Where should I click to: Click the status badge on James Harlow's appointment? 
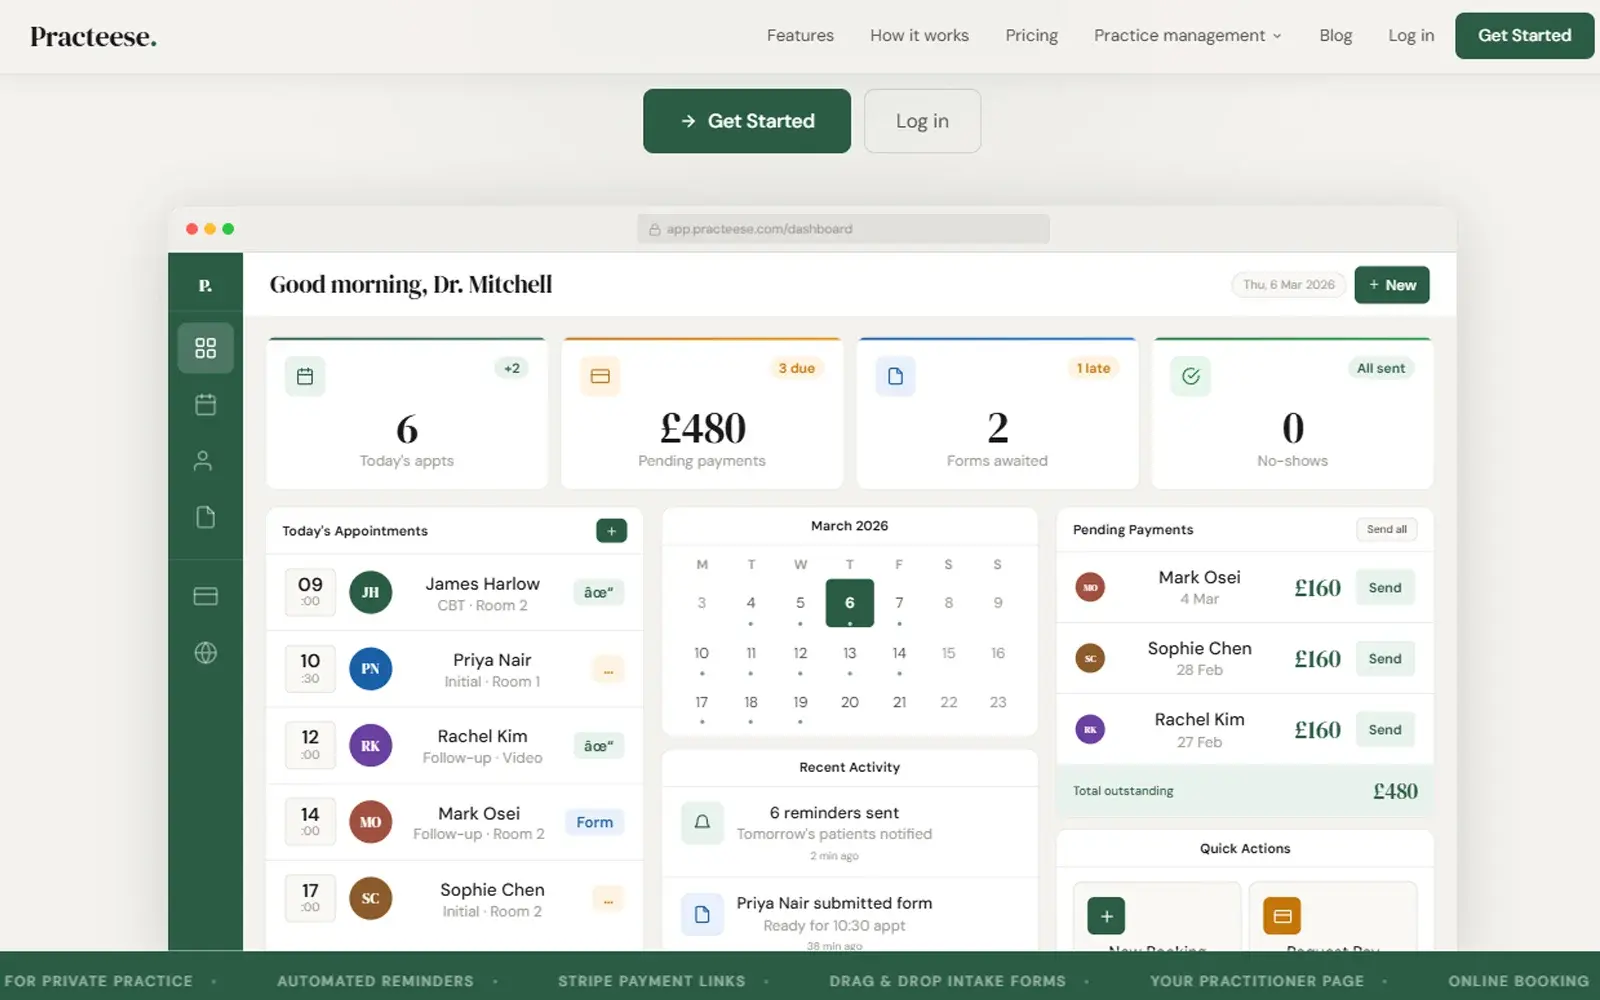(598, 592)
